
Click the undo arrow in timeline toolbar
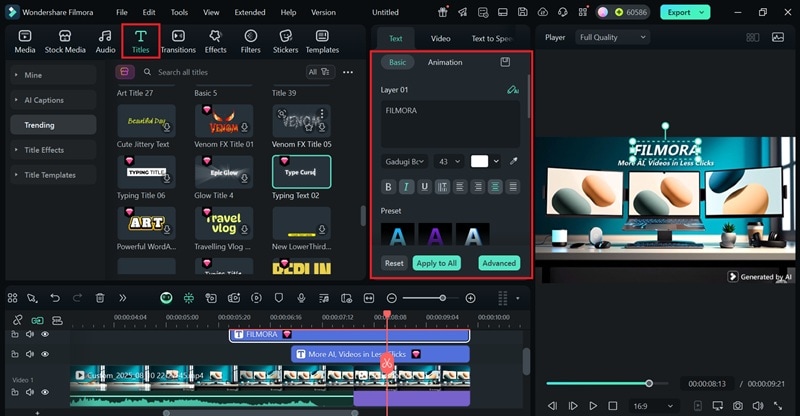coord(55,298)
